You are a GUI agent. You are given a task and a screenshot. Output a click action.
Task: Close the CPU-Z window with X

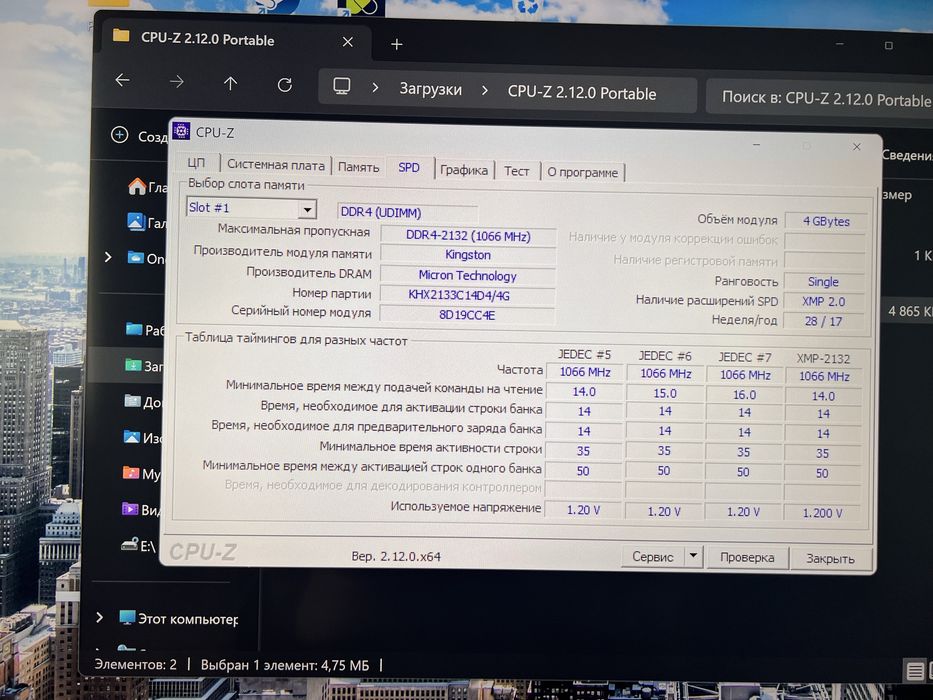[857, 146]
